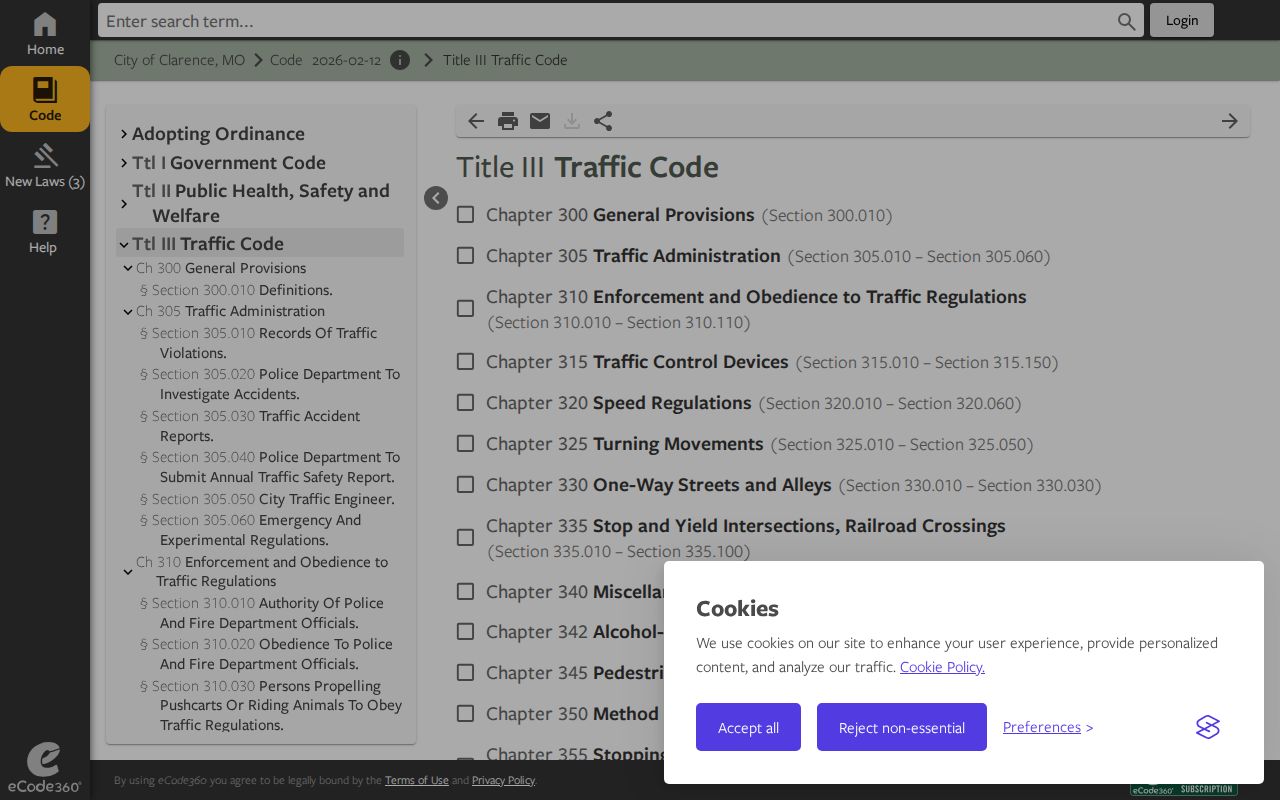Open Chapter 310 Enforcement and Obedience link
Screen dimensions: 1280x800
click(x=756, y=309)
